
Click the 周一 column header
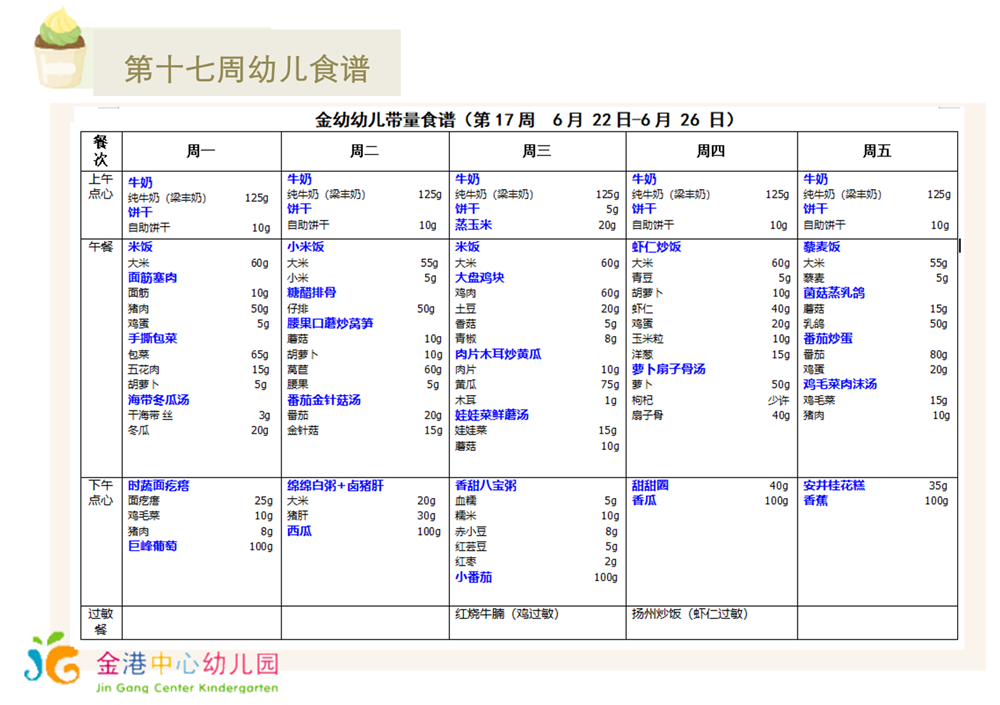201,151
